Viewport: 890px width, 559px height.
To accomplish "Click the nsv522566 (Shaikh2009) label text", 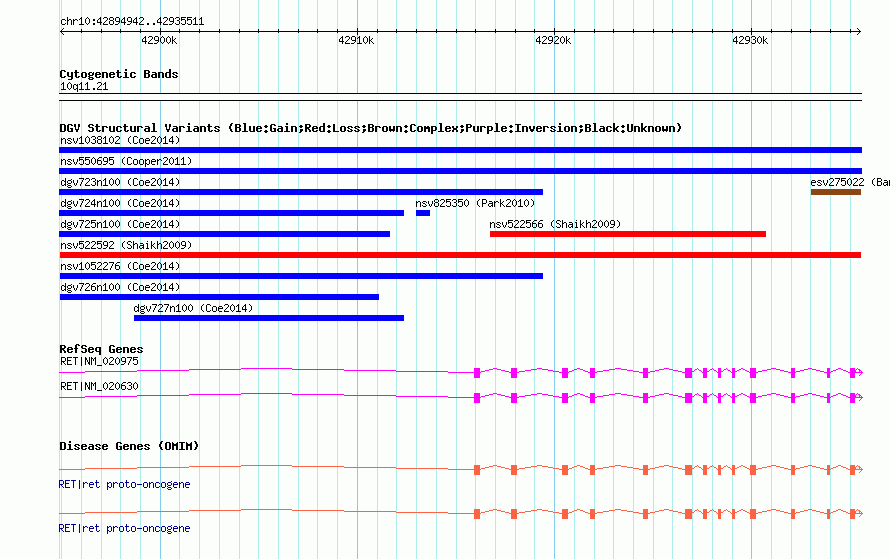I will pos(555,224).
